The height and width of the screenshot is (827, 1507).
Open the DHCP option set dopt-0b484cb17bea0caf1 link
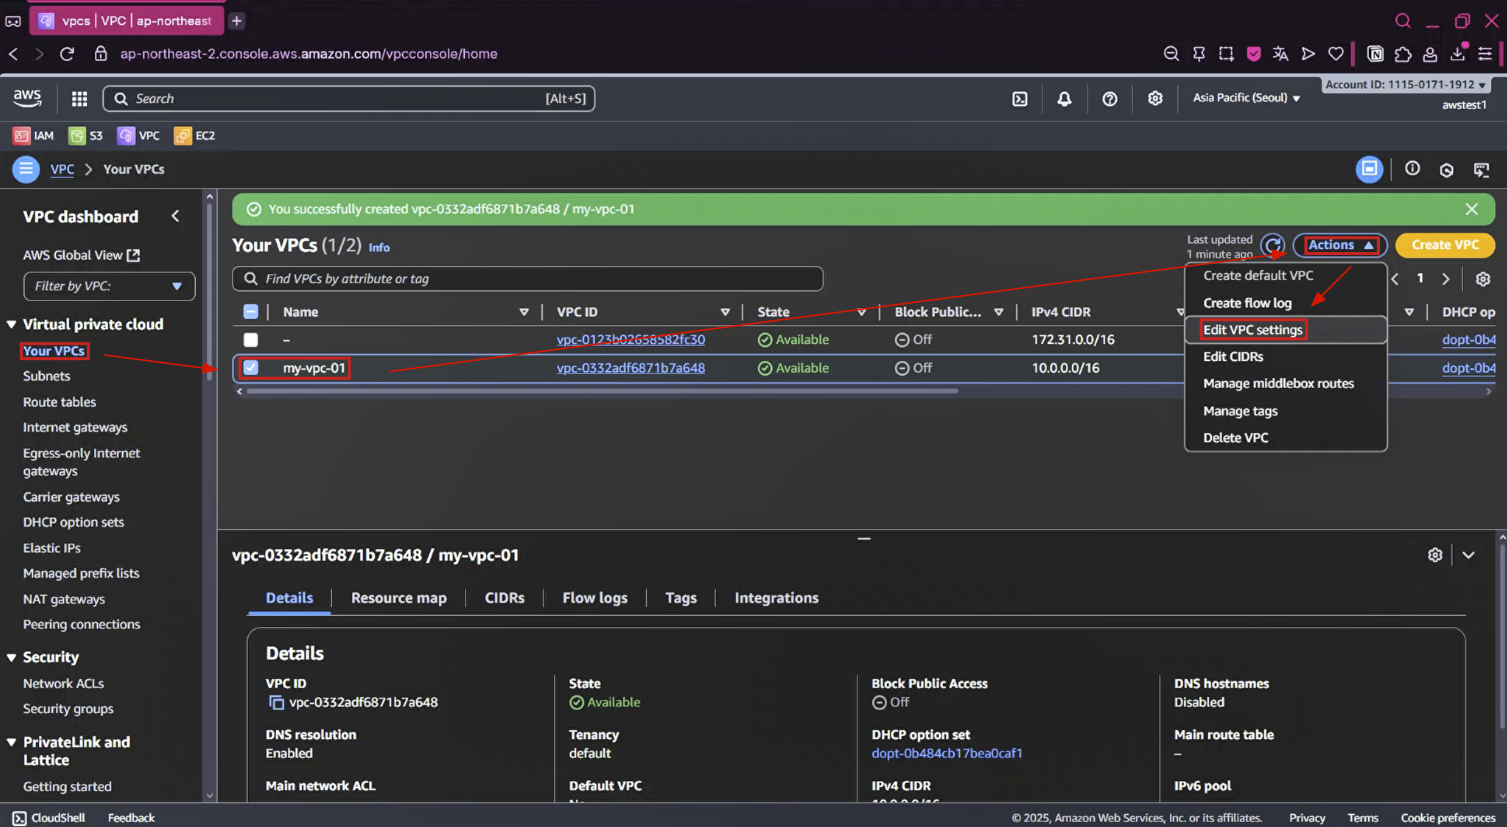[947, 754]
